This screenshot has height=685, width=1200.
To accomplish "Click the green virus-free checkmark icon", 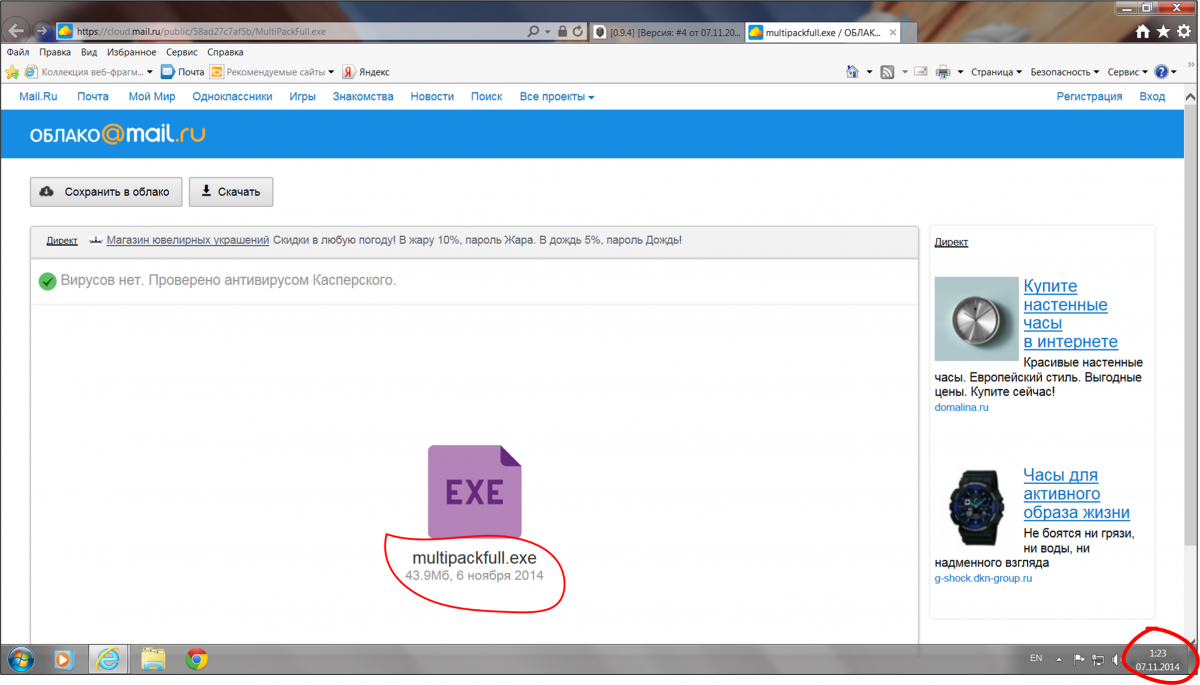I will (47, 281).
